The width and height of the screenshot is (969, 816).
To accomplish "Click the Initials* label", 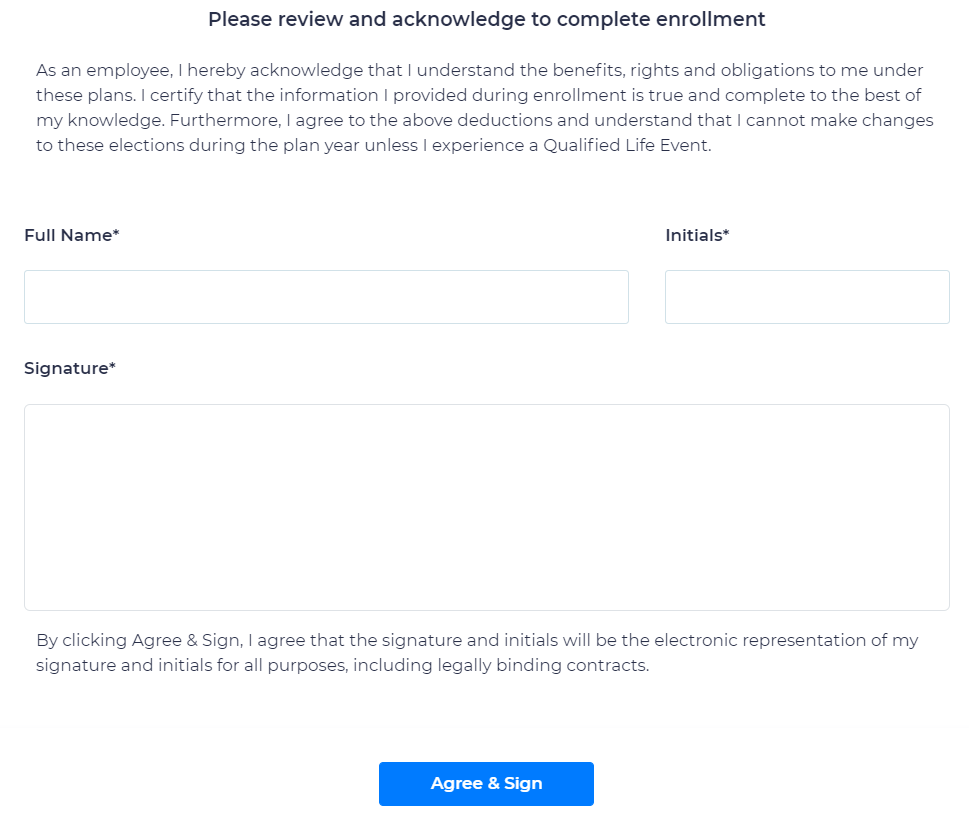I will 697,235.
